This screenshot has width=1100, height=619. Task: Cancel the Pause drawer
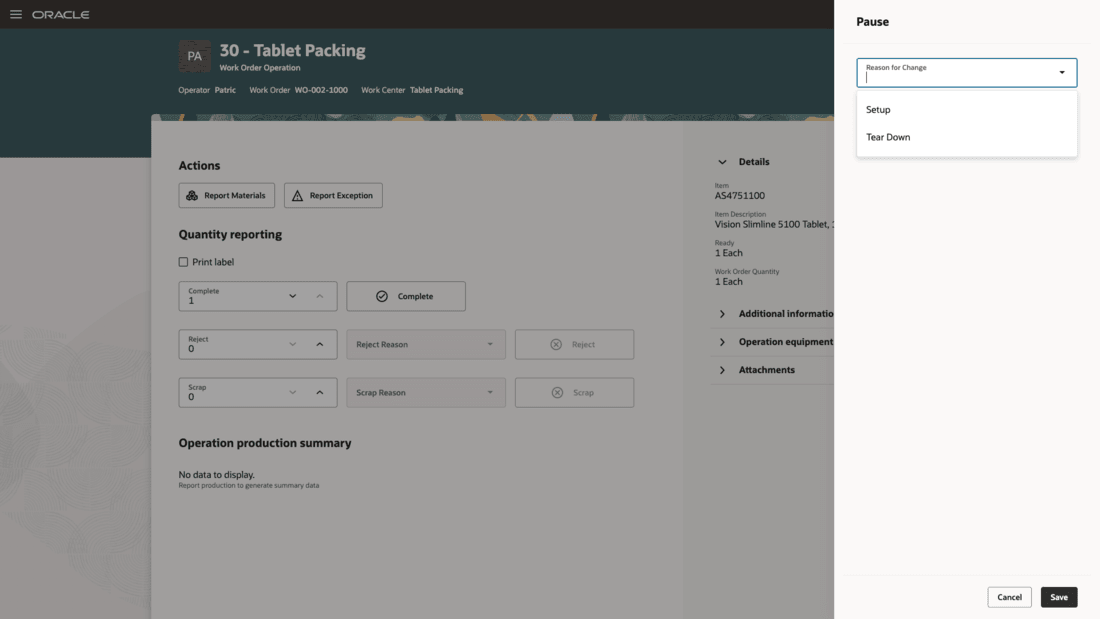(x=1009, y=597)
